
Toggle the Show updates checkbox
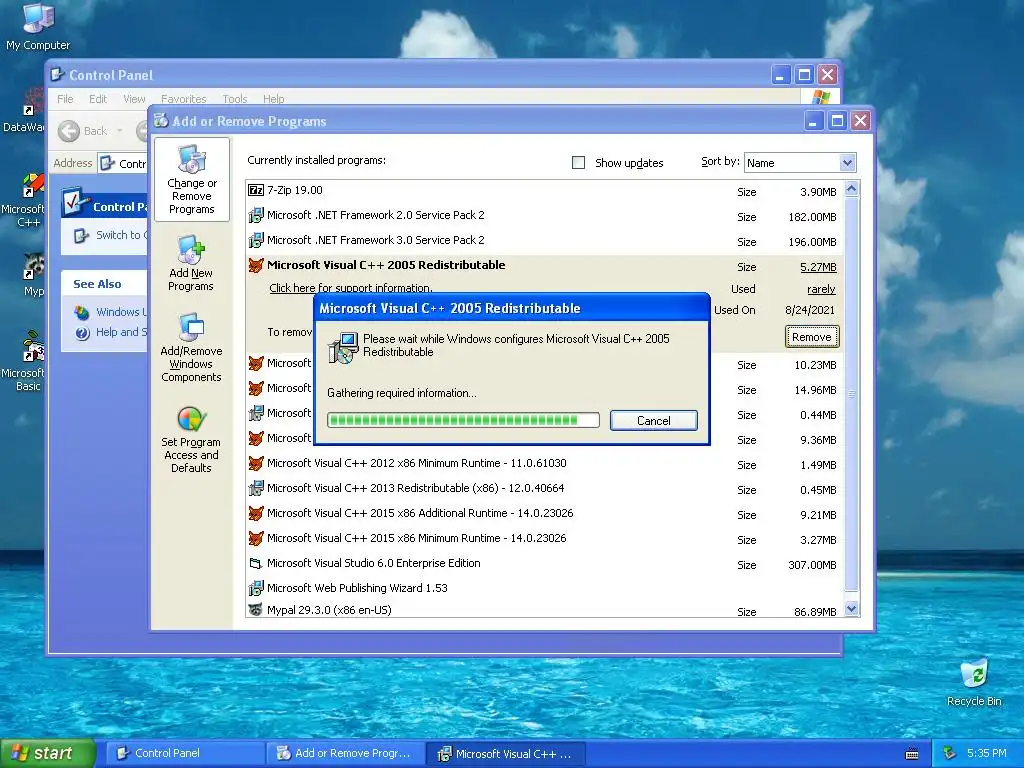(x=578, y=162)
